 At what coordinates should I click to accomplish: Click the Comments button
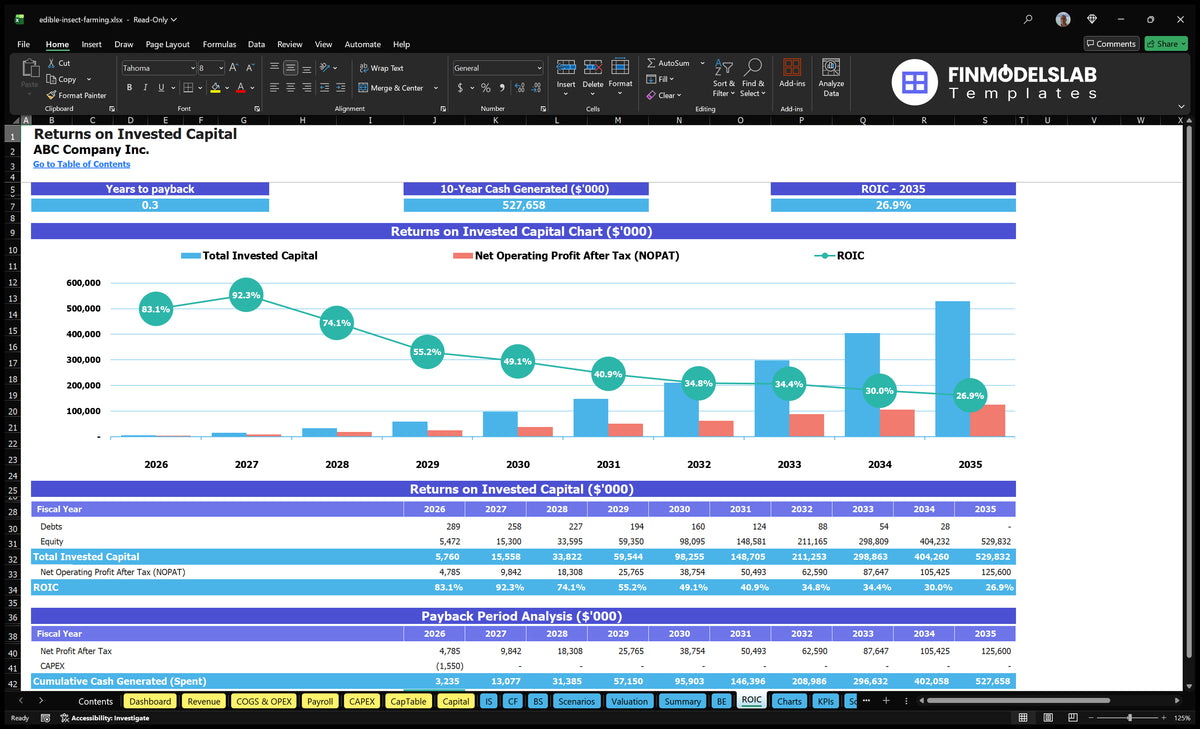pos(1111,44)
